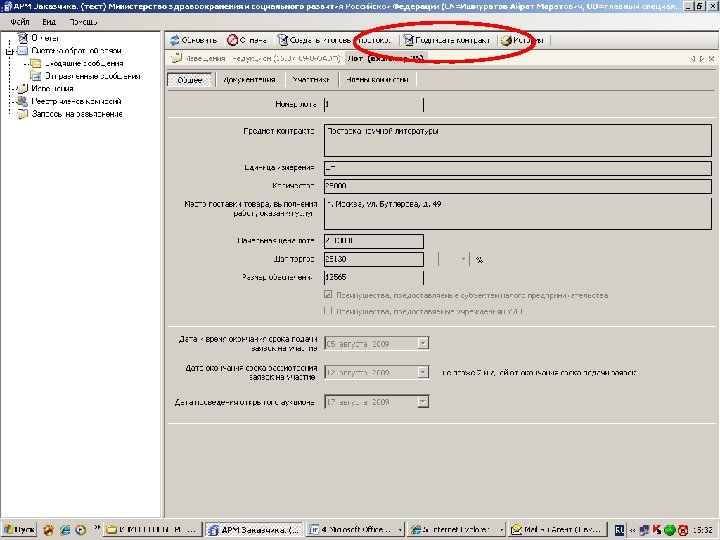Click the Место поставки товара text area
The height and width of the screenshot is (540, 720).
click(x=518, y=213)
